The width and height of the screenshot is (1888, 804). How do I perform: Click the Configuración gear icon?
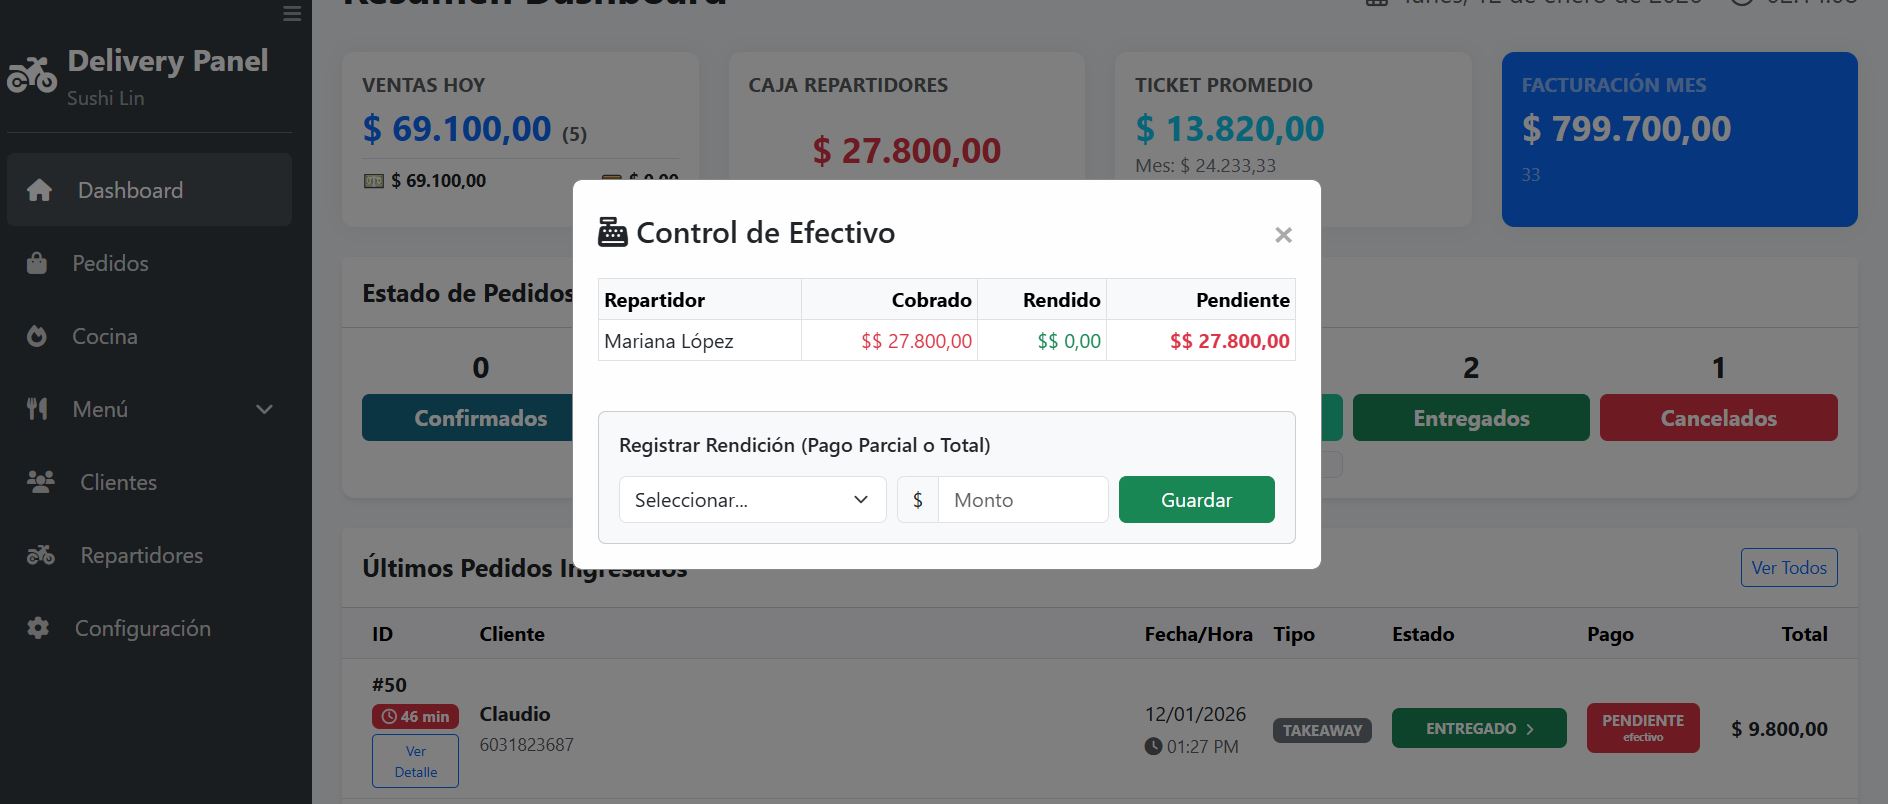coord(38,628)
